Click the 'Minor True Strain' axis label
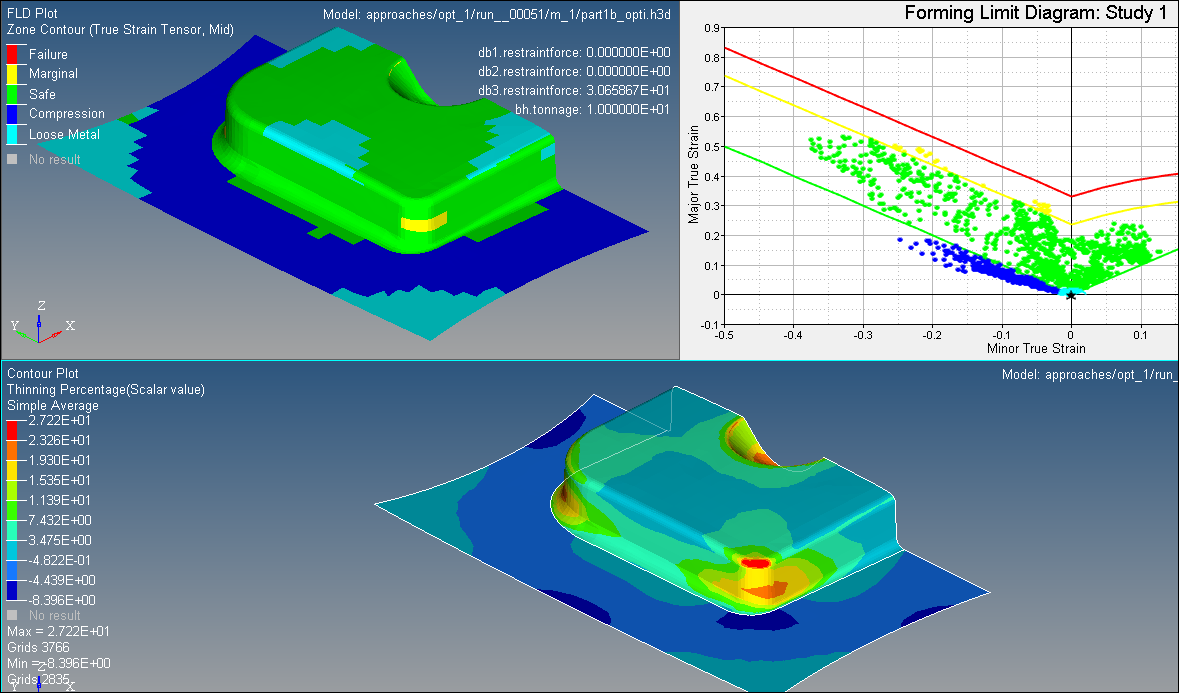The height and width of the screenshot is (693, 1179). [1036, 349]
